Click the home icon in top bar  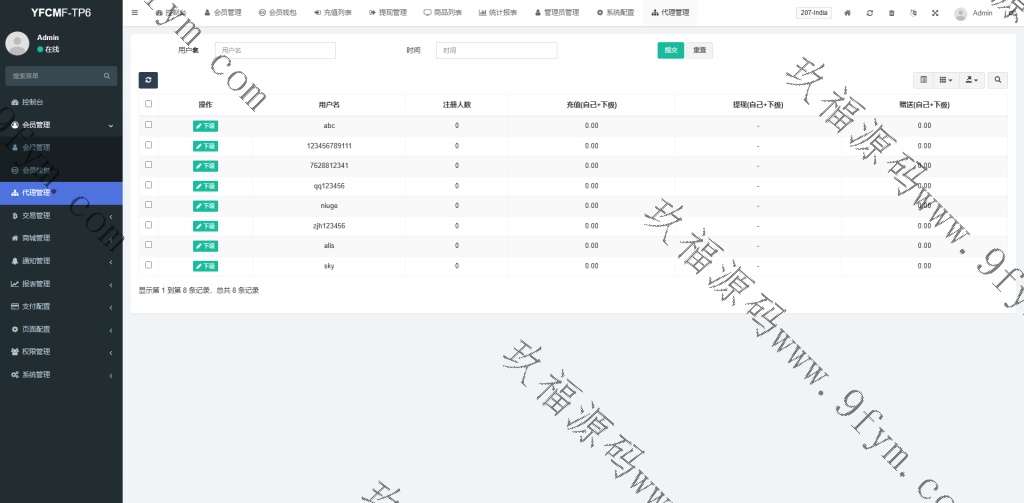click(x=847, y=13)
